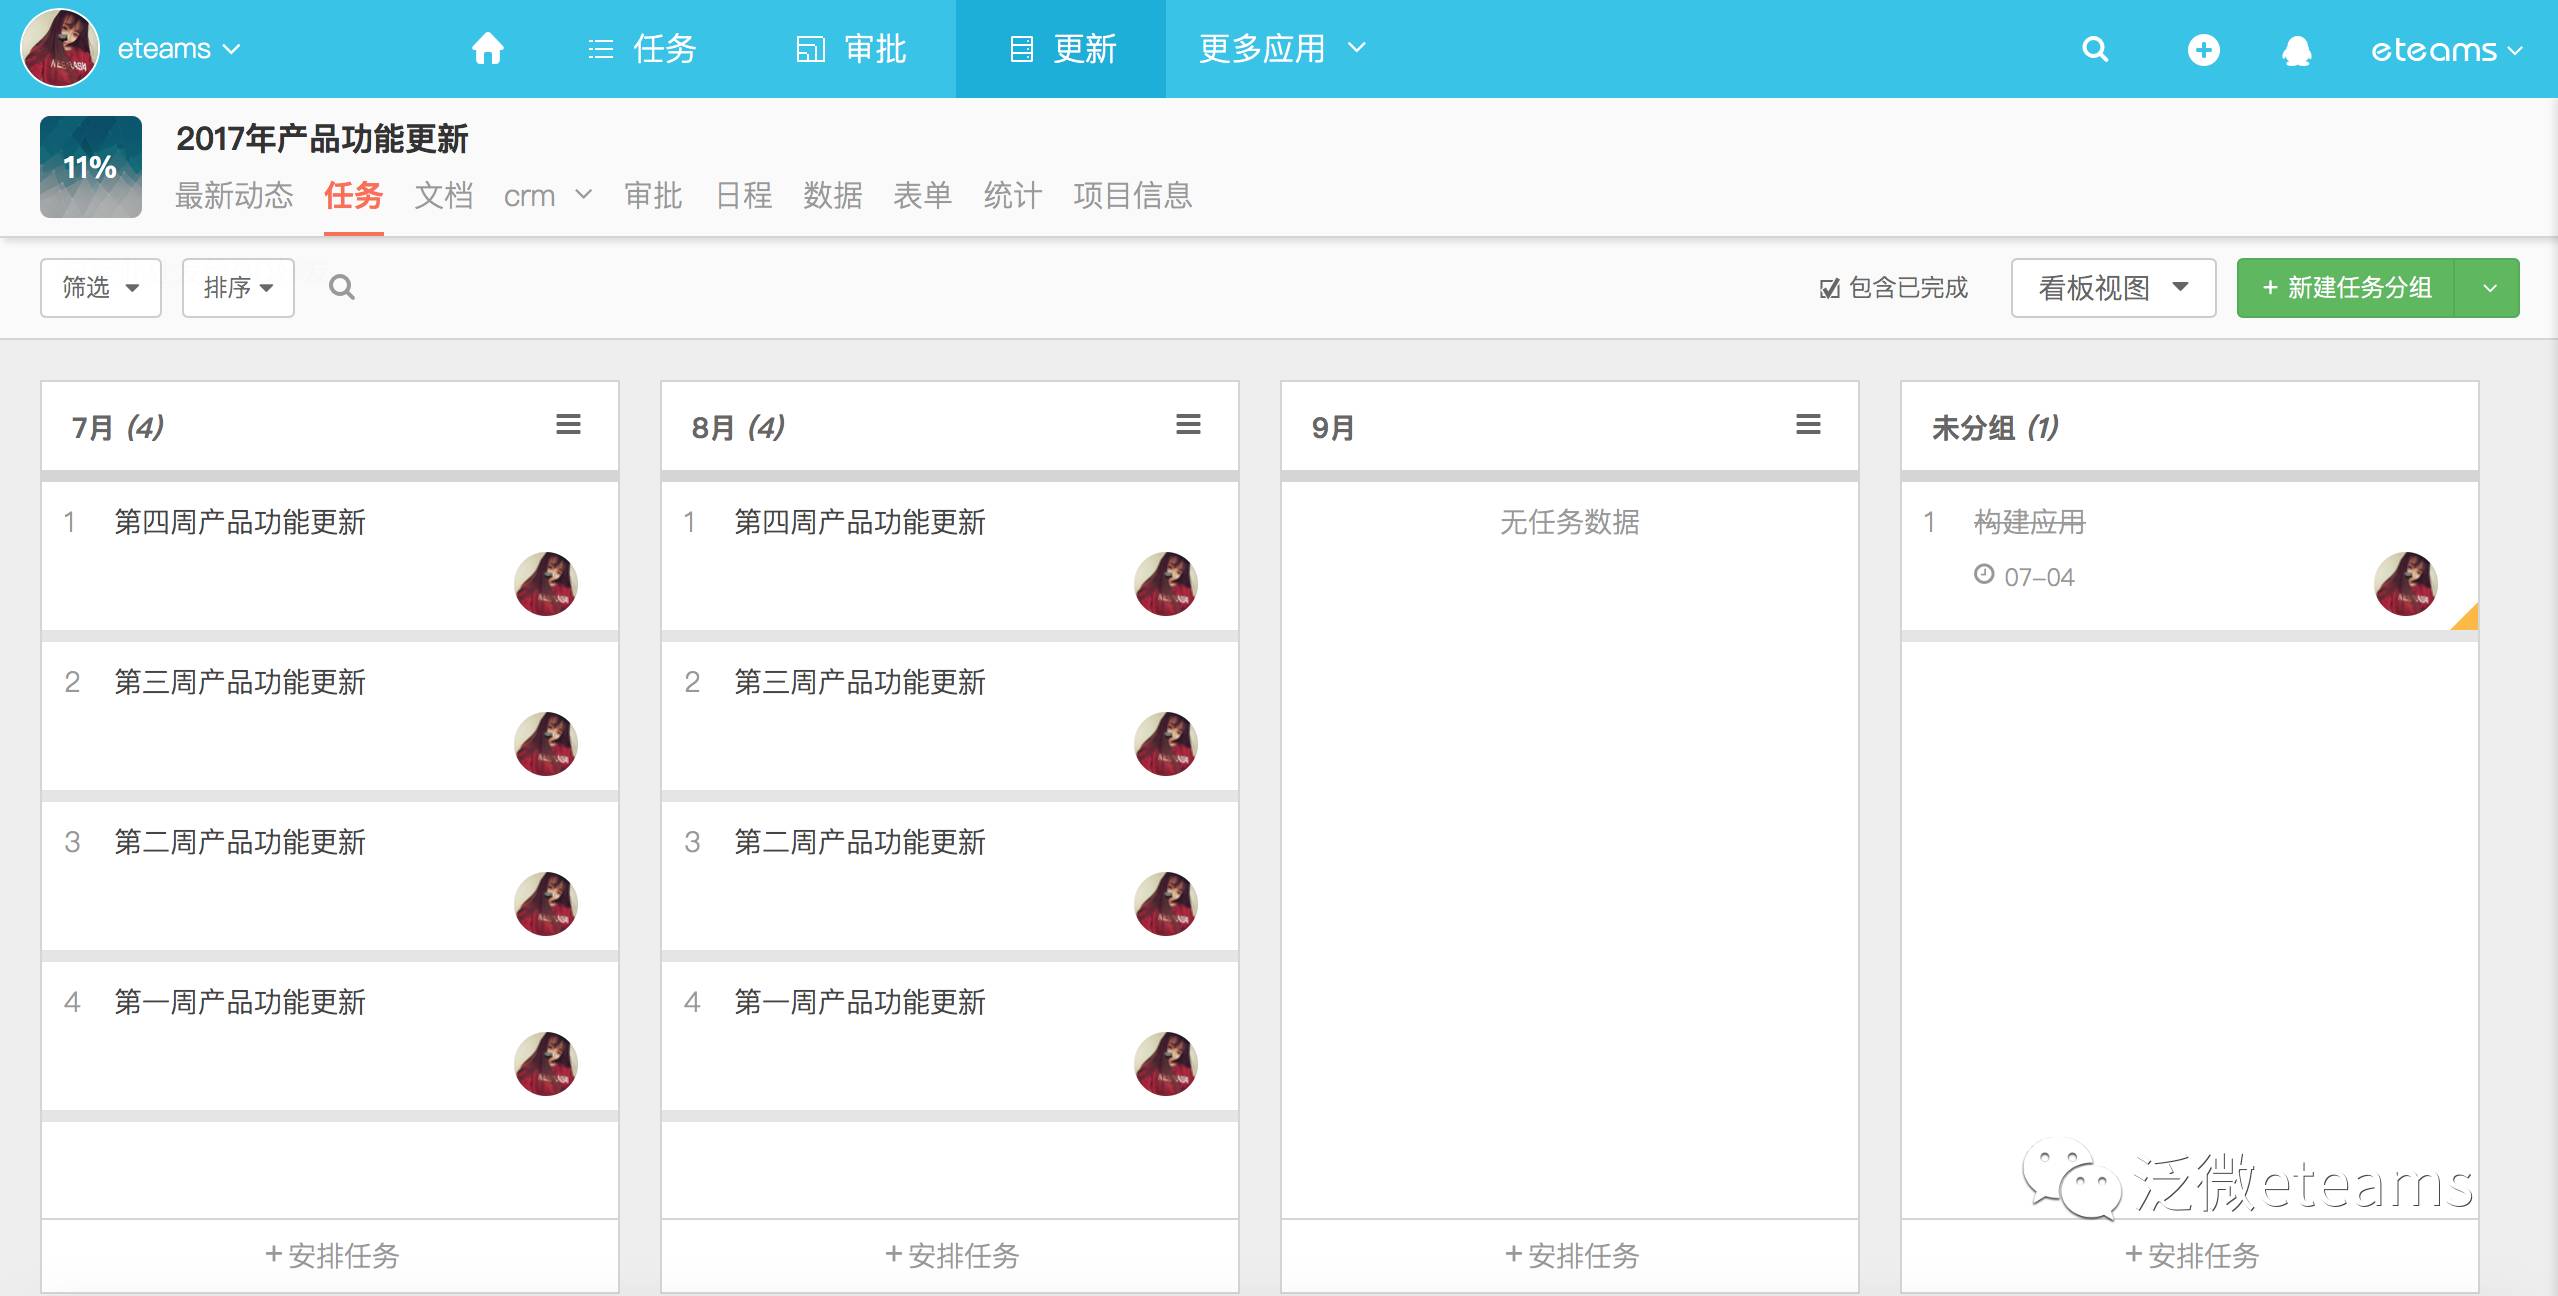The width and height of the screenshot is (2558, 1296).
Task: Click the plus circle add icon
Action: coord(2203,49)
